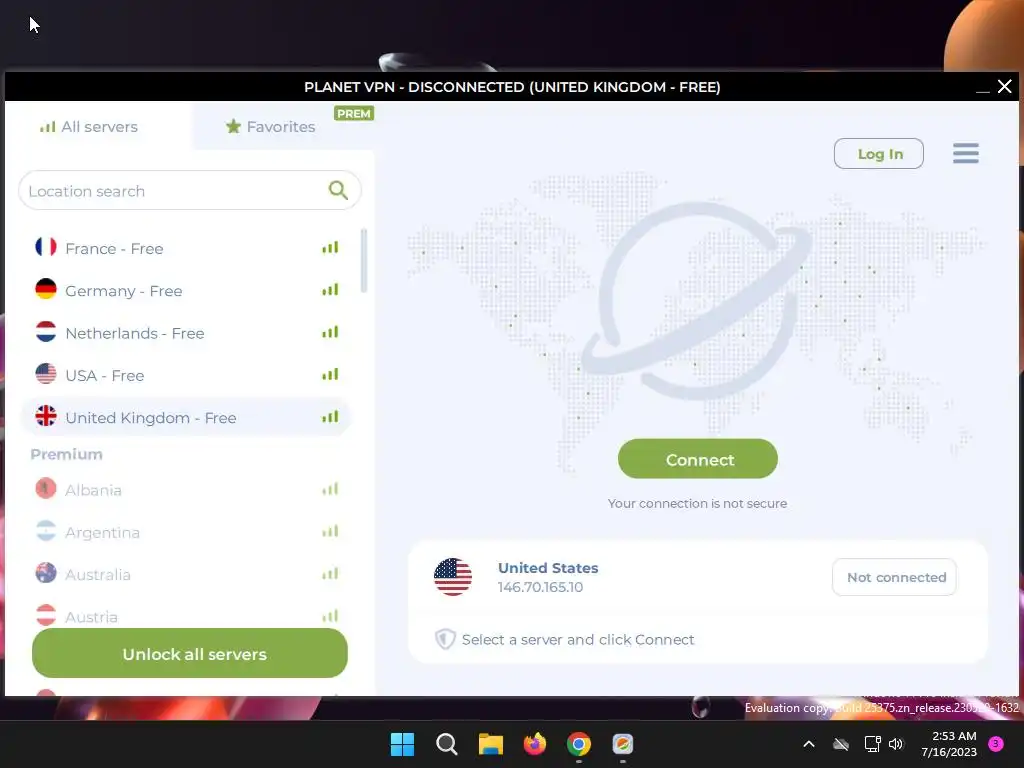Image resolution: width=1024 pixels, height=768 pixels.
Task: Click the Log In button
Action: click(x=878, y=153)
